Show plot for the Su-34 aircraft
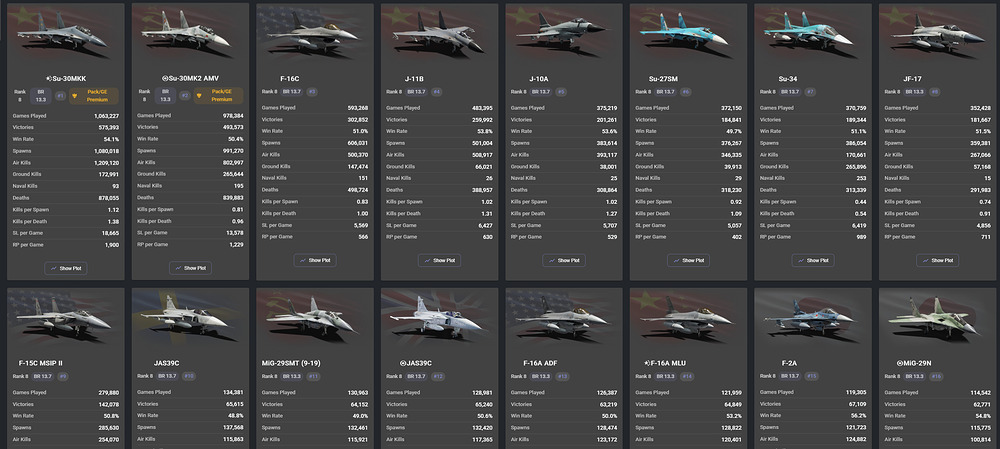The height and width of the screenshot is (449, 1000). [813, 260]
